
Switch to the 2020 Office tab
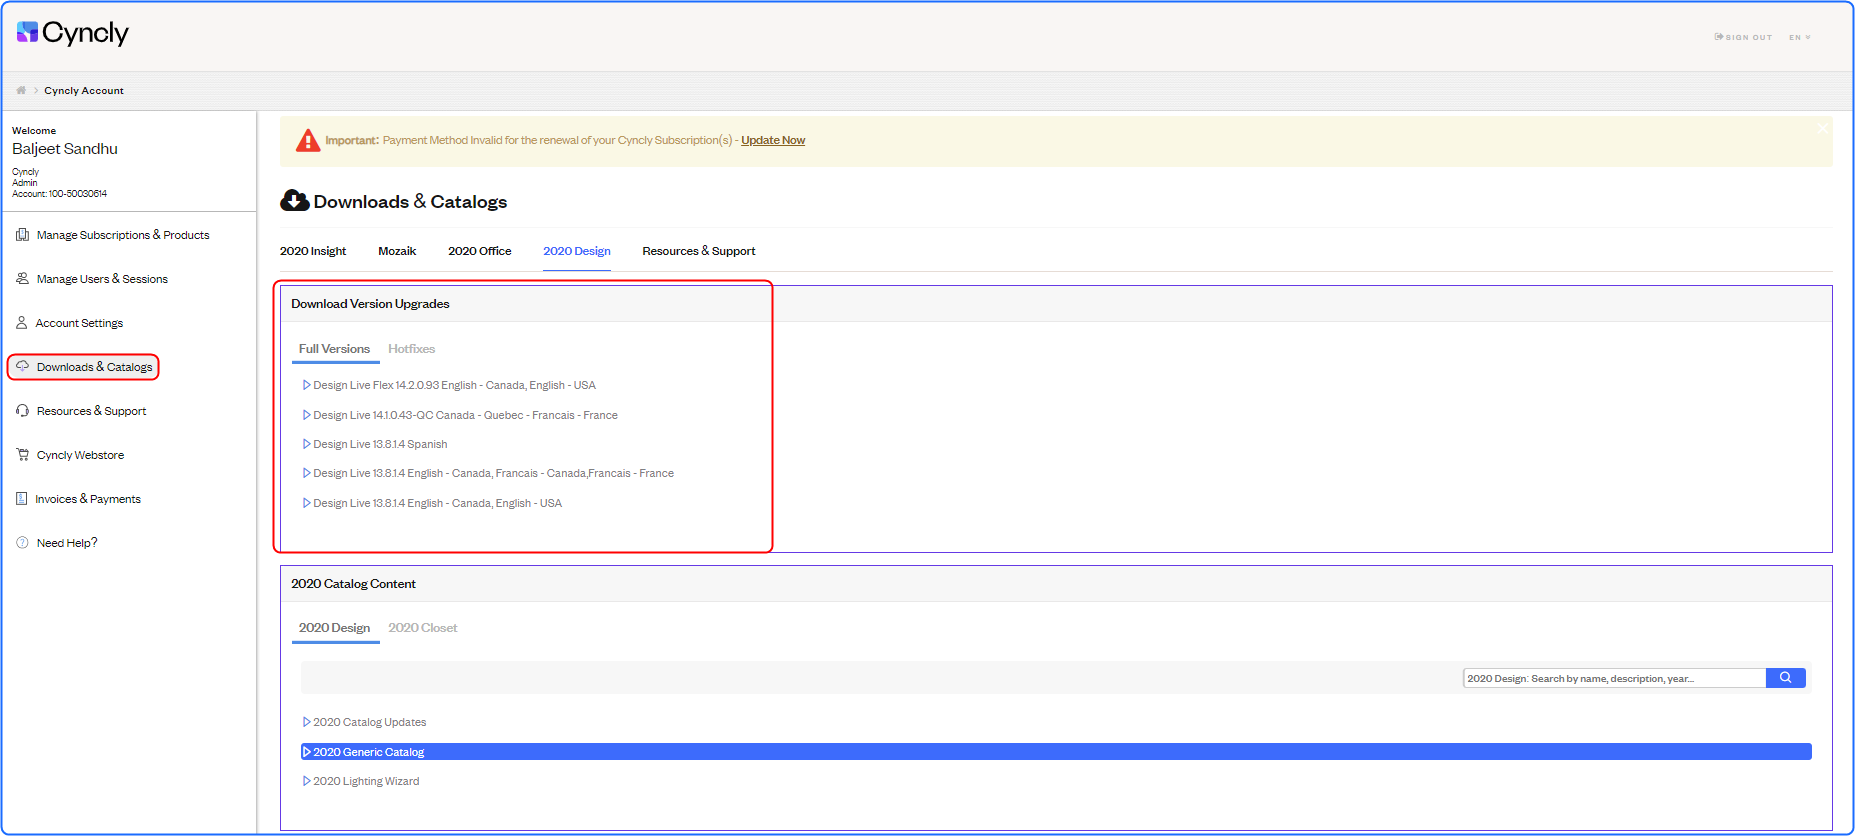(x=479, y=251)
